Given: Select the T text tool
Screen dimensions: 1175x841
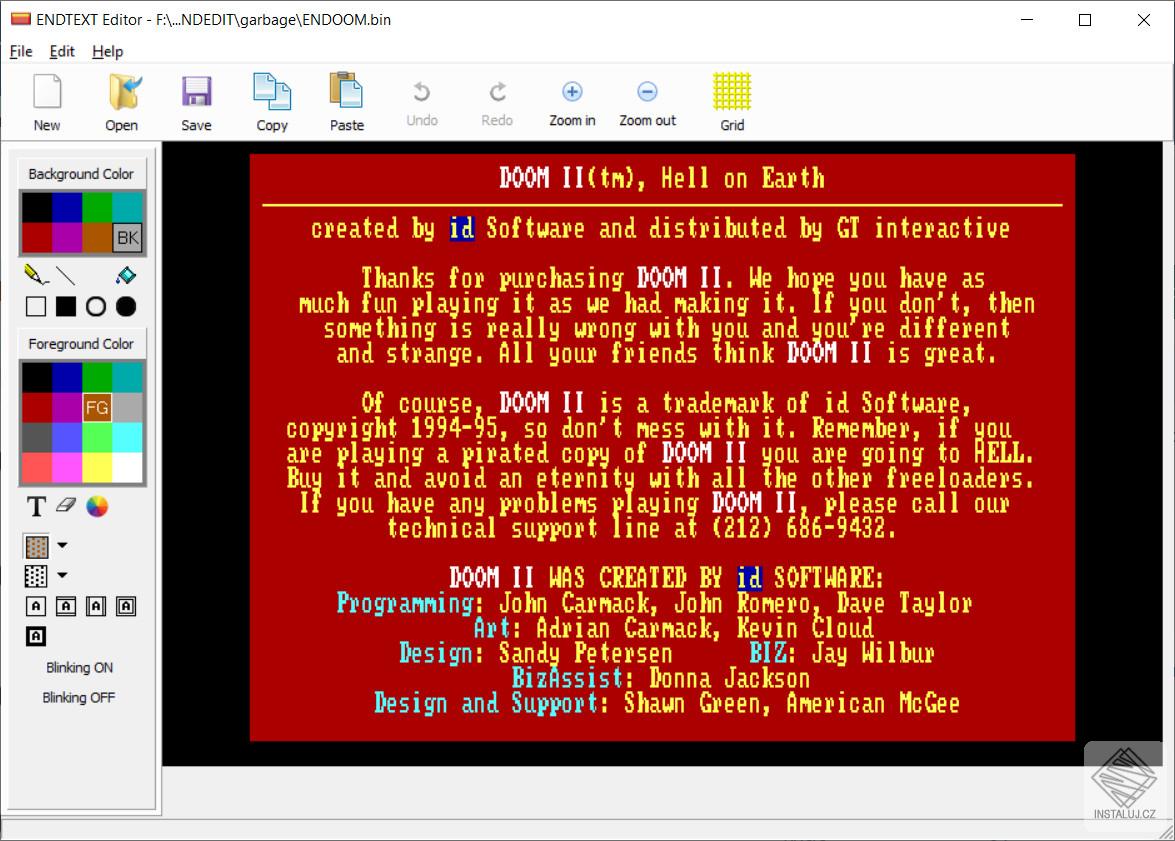Looking at the screenshot, I should [x=36, y=507].
